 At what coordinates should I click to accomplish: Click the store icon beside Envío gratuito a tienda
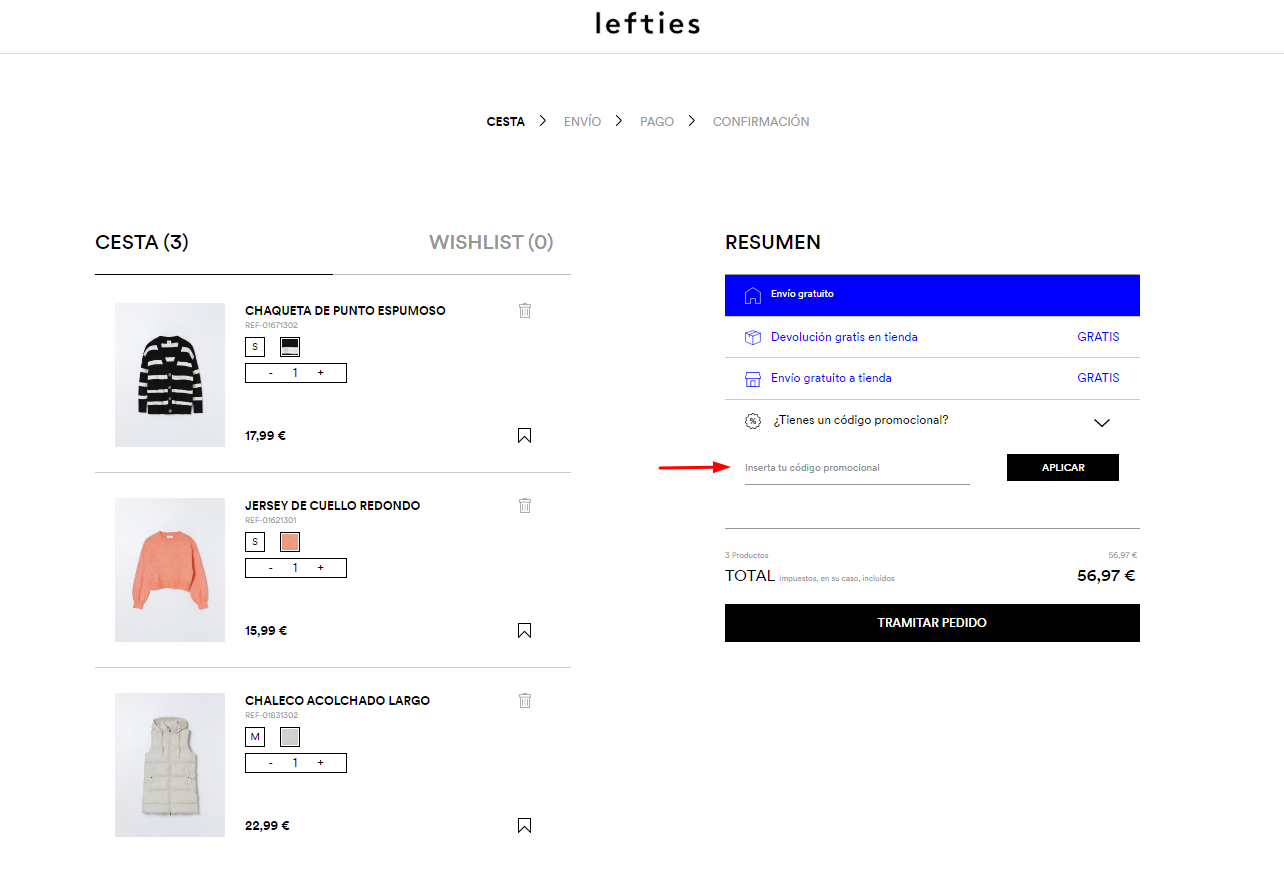click(x=753, y=379)
